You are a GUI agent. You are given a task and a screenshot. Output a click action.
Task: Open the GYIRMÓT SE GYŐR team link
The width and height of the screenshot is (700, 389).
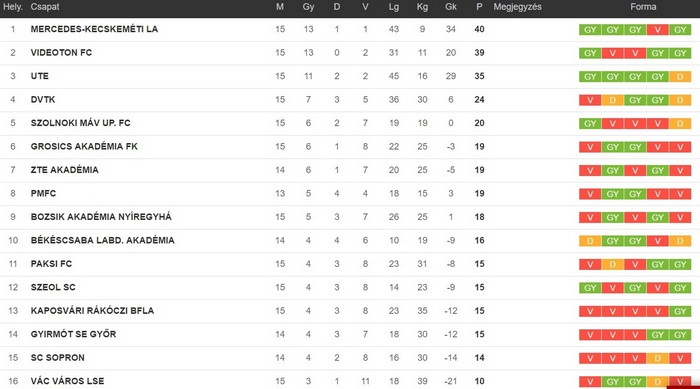[x=73, y=334]
